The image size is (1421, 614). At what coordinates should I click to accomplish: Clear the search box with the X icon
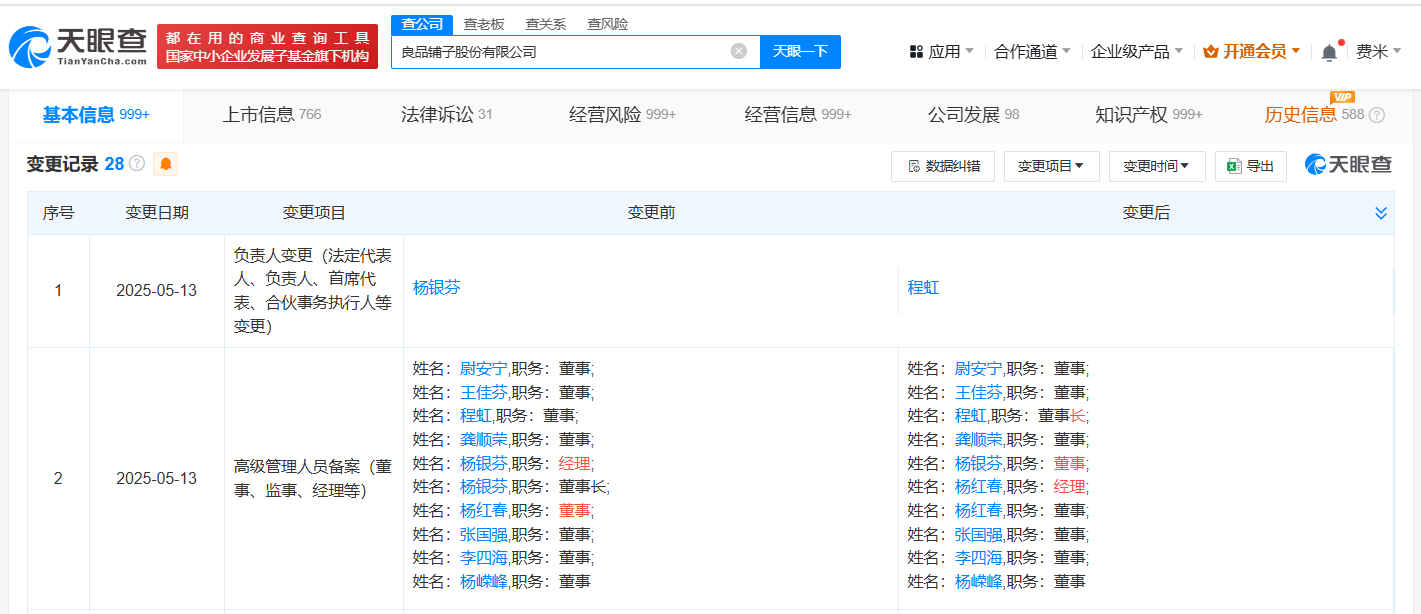click(738, 51)
